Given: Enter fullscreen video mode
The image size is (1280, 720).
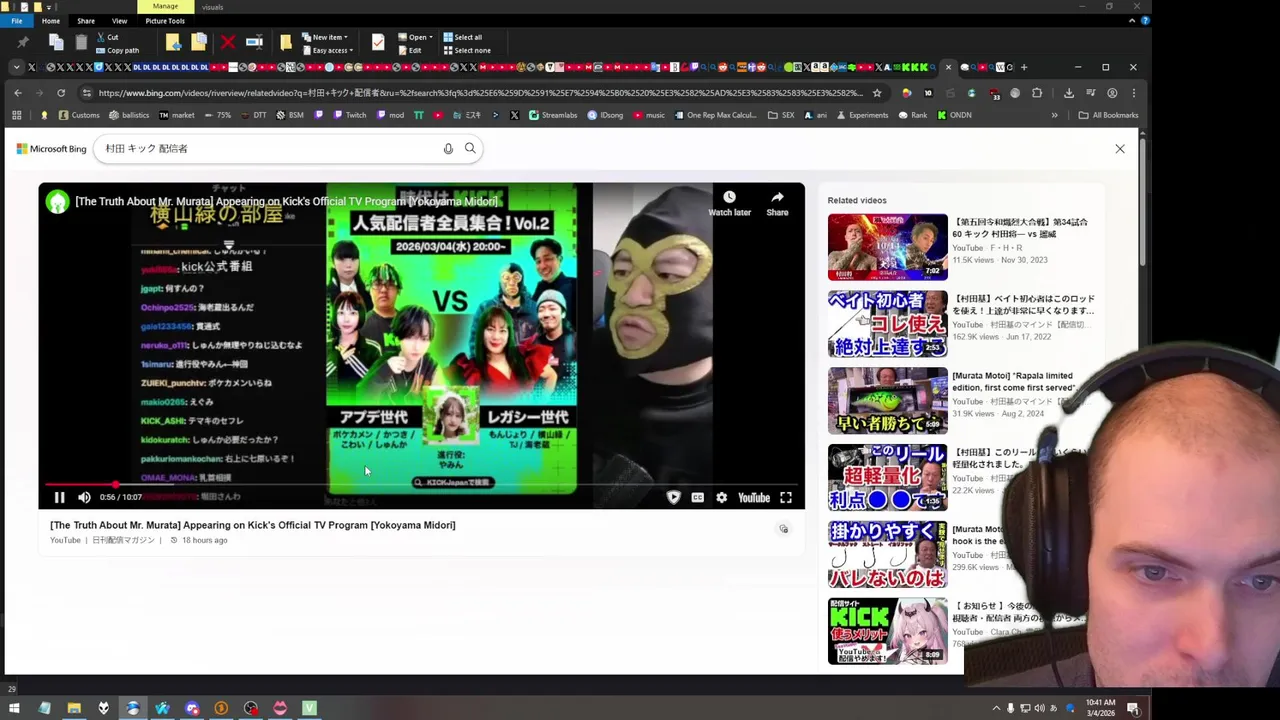Looking at the screenshot, I should coord(786,497).
